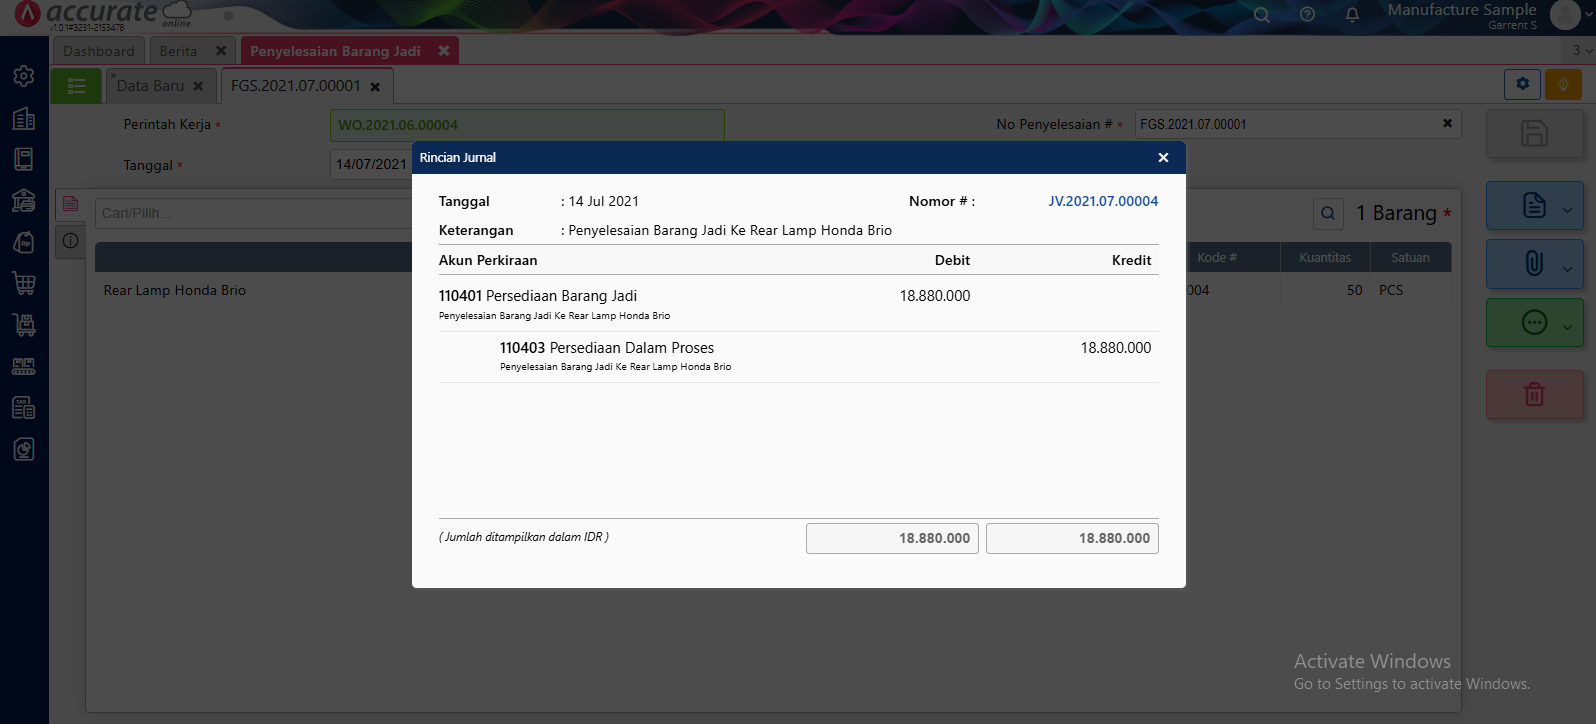Viewport: 1596px width, 724px height.
Task: Close the Rincian Jurnal dialog
Action: click(x=1163, y=158)
